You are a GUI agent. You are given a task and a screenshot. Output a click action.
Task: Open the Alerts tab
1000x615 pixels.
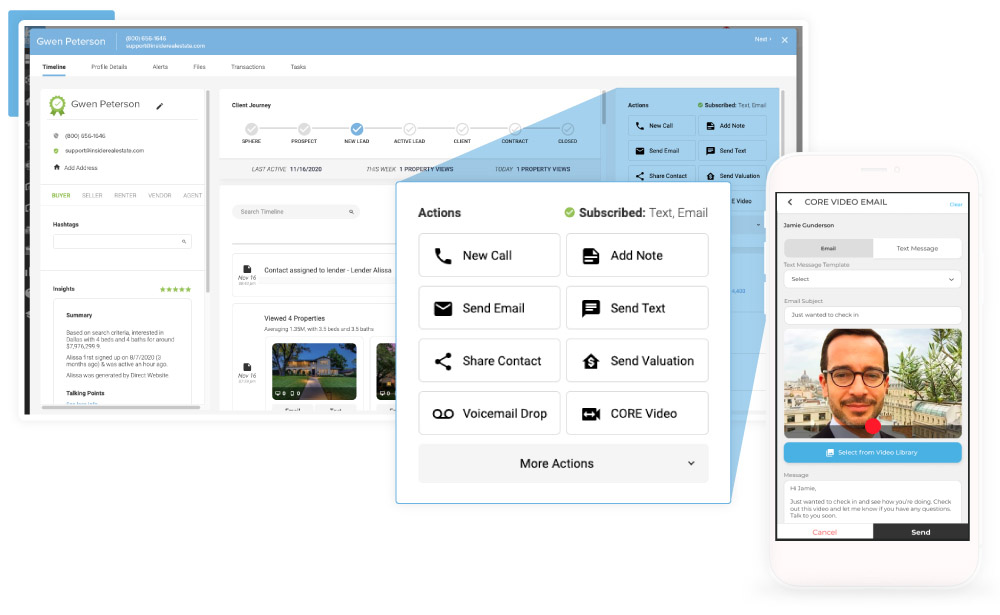(160, 67)
